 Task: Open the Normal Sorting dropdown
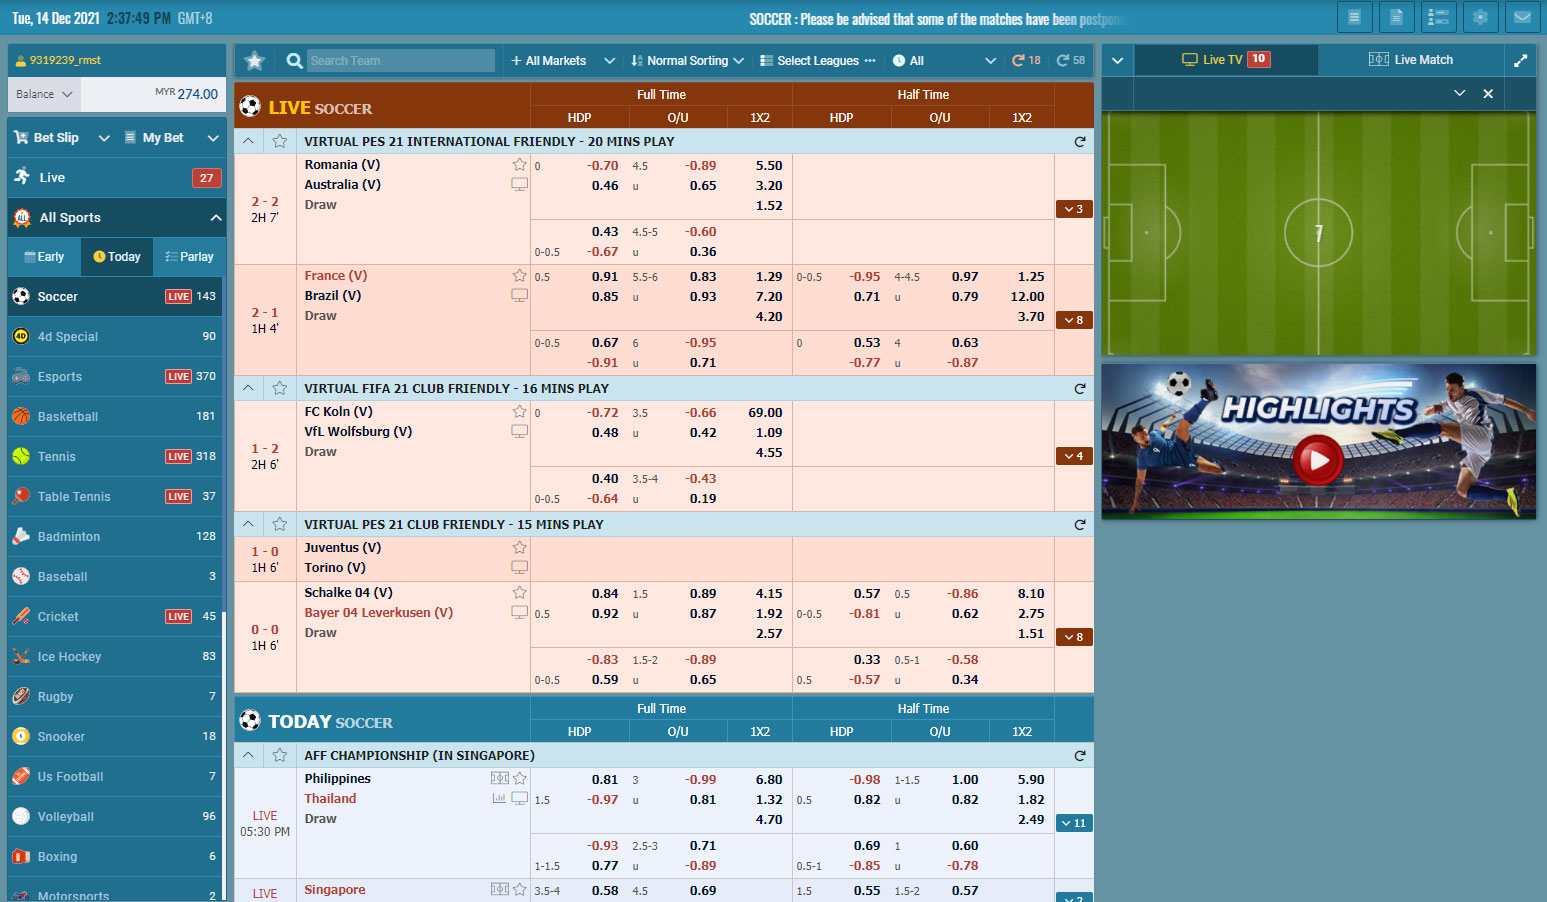[x=688, y=61]
